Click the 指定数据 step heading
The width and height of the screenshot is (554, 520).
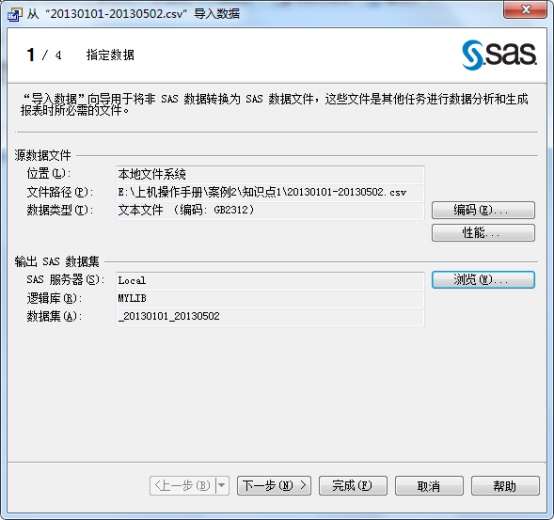pos(110,55)
